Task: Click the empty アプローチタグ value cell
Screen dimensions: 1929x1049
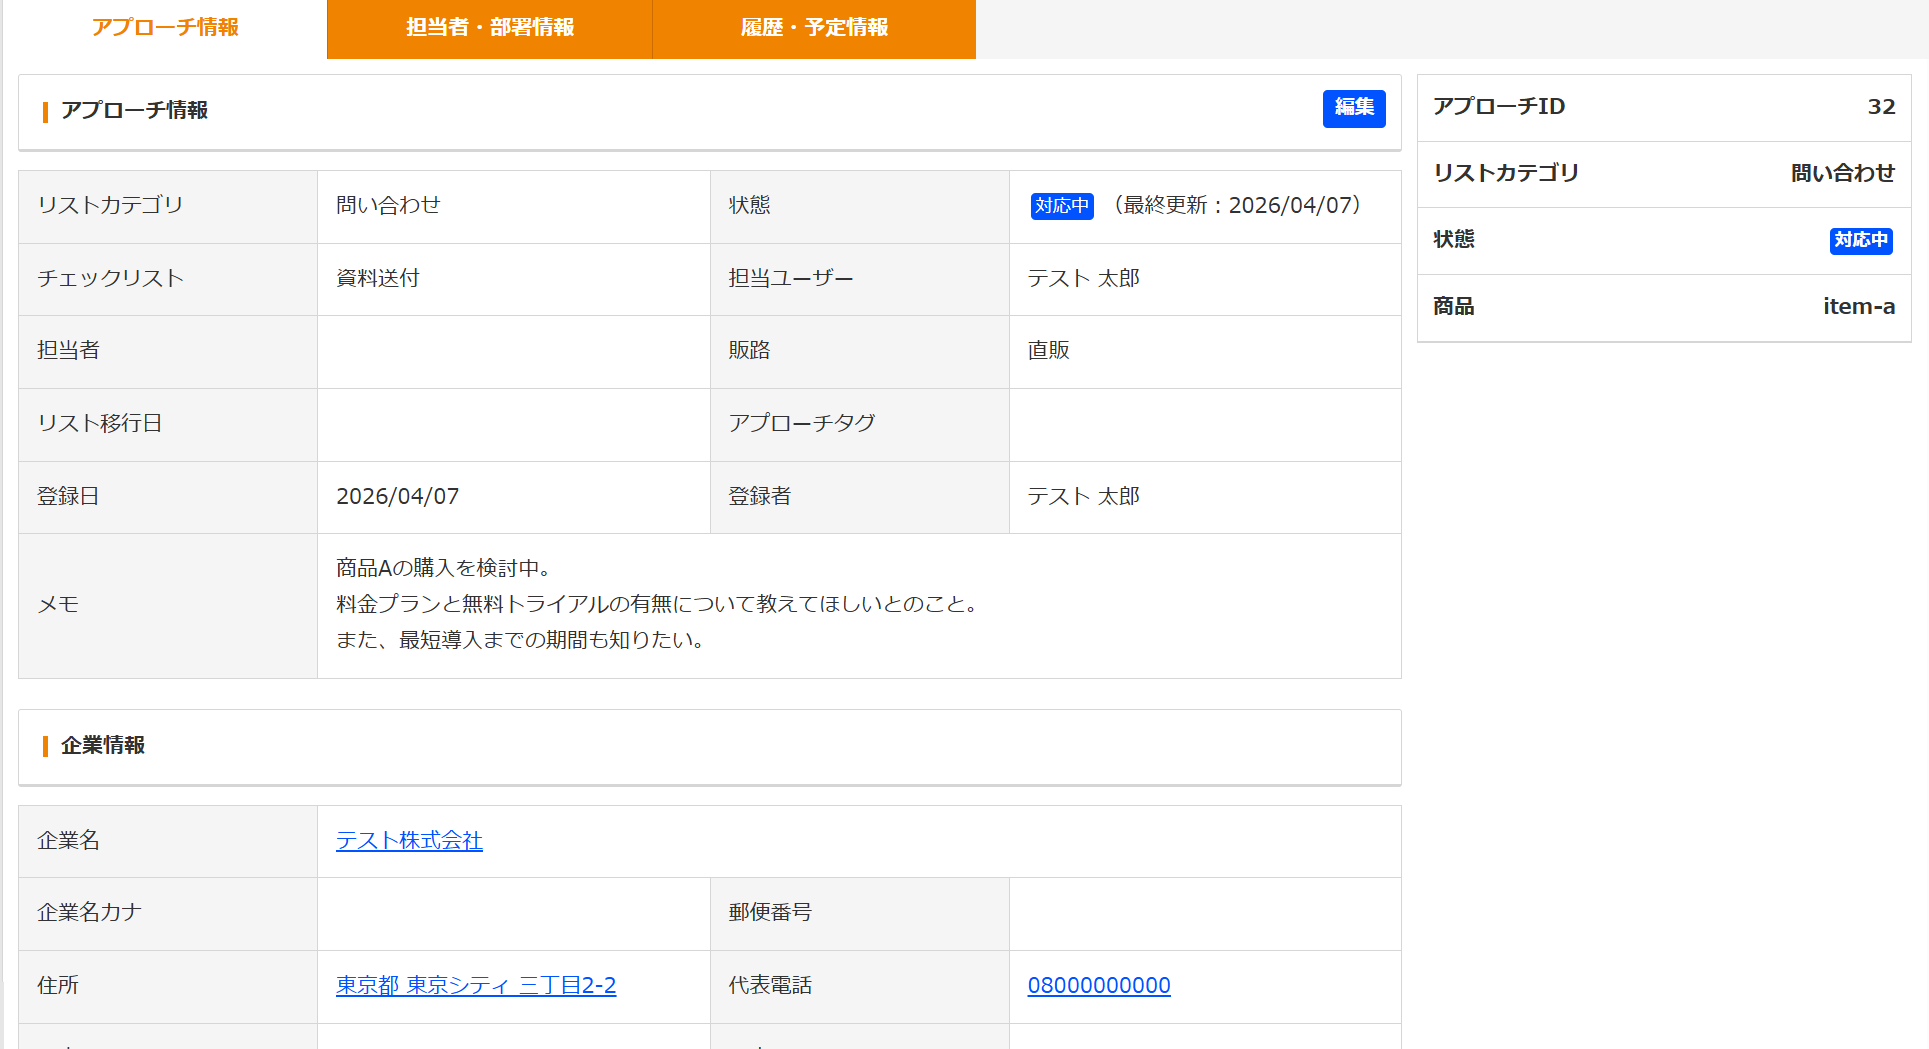Action: pos(1204,424)
